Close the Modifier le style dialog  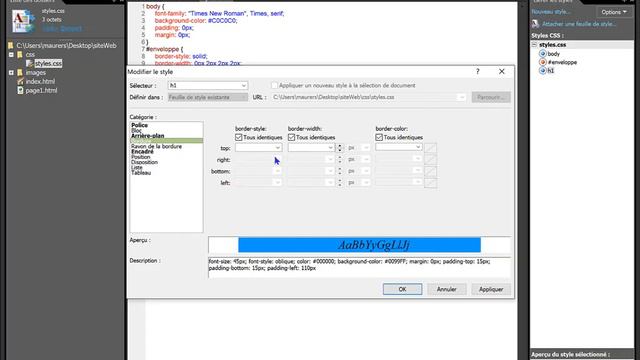pyautogui.click(x=502, y=71)
